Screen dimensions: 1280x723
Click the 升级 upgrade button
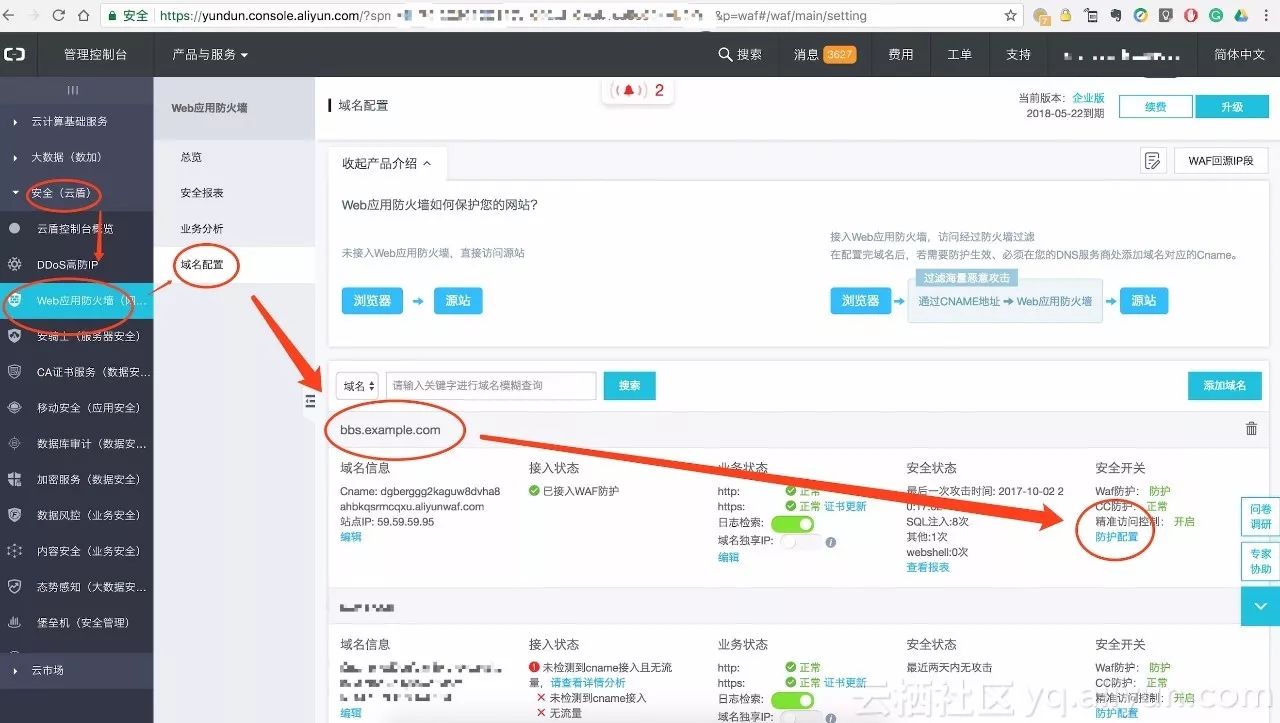tap(1232, 107)
